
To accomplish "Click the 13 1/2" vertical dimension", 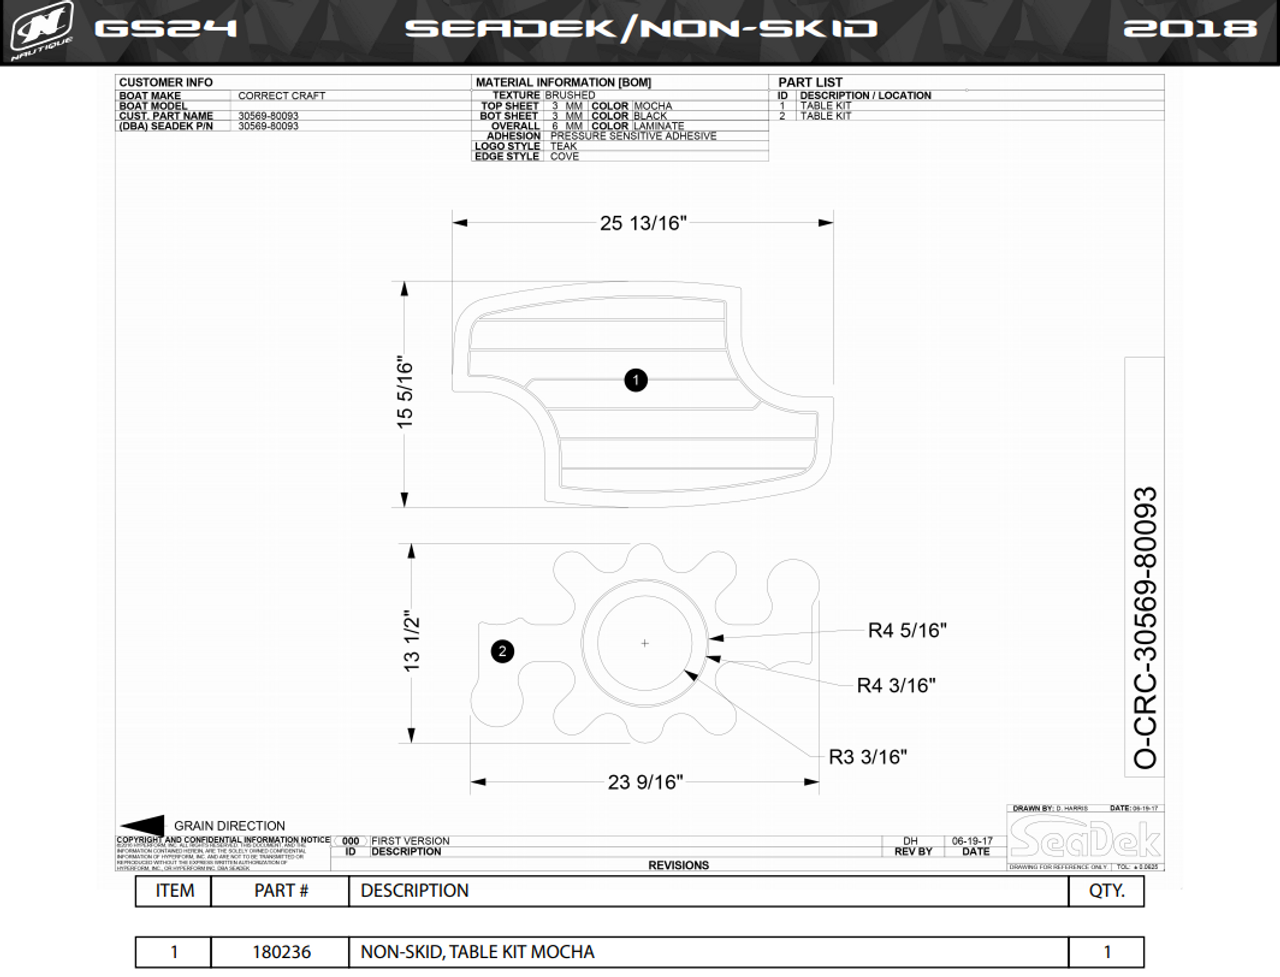I will (x=412, y=642).
